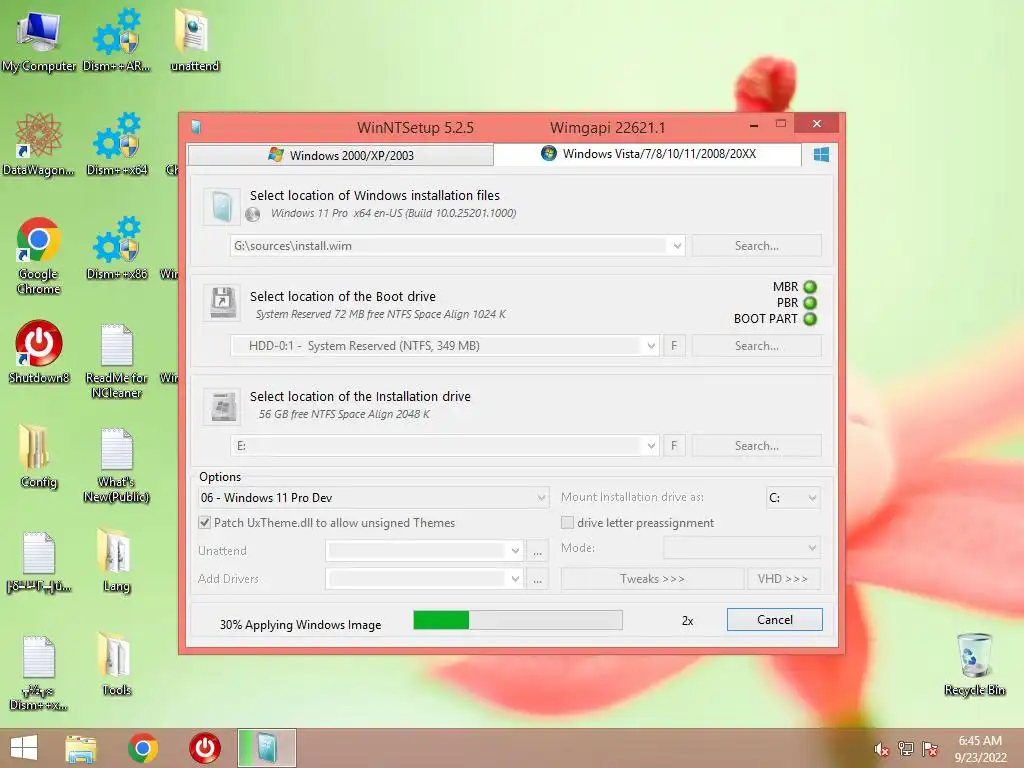Open What's New(Public) text file

point(117,465)
